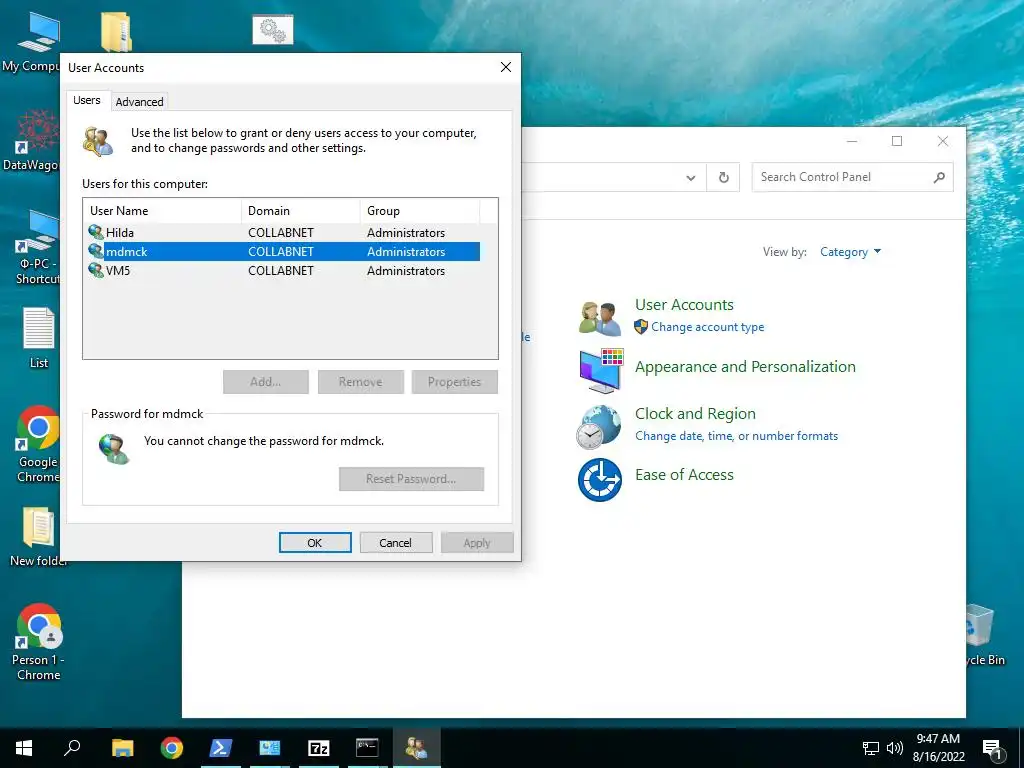Image resolution: width=1024 pixels, height=768 pixels.
Task: Expand the address bar history dropdown arrow
Action: [x=691, y=178]
